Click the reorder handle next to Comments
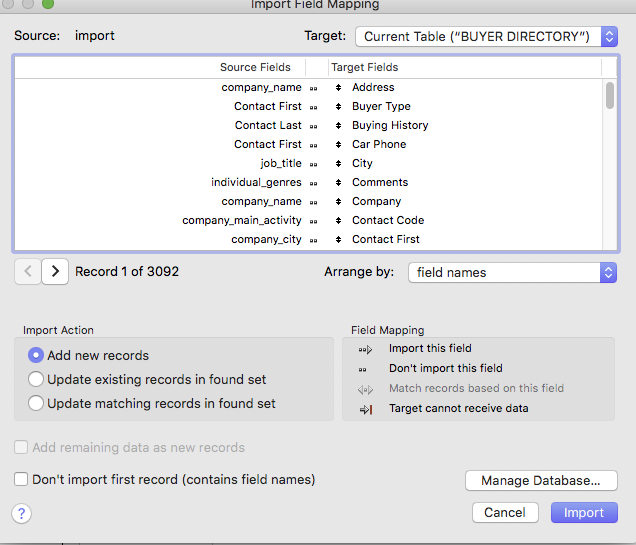Screen dimensions: 636x545 (x=341, y=183)
